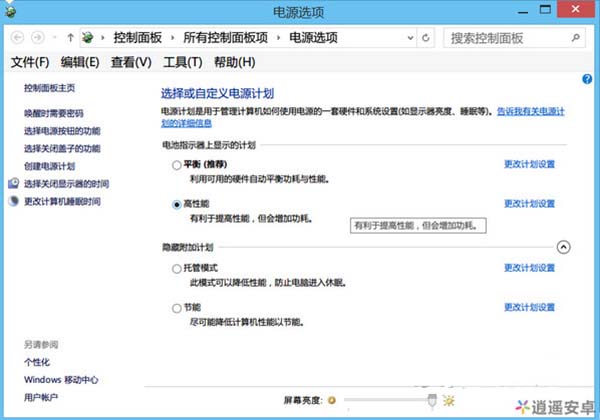
Task: Click the monitor icon beside 选择关闭显示器的时间
Action: coord(13,183)
